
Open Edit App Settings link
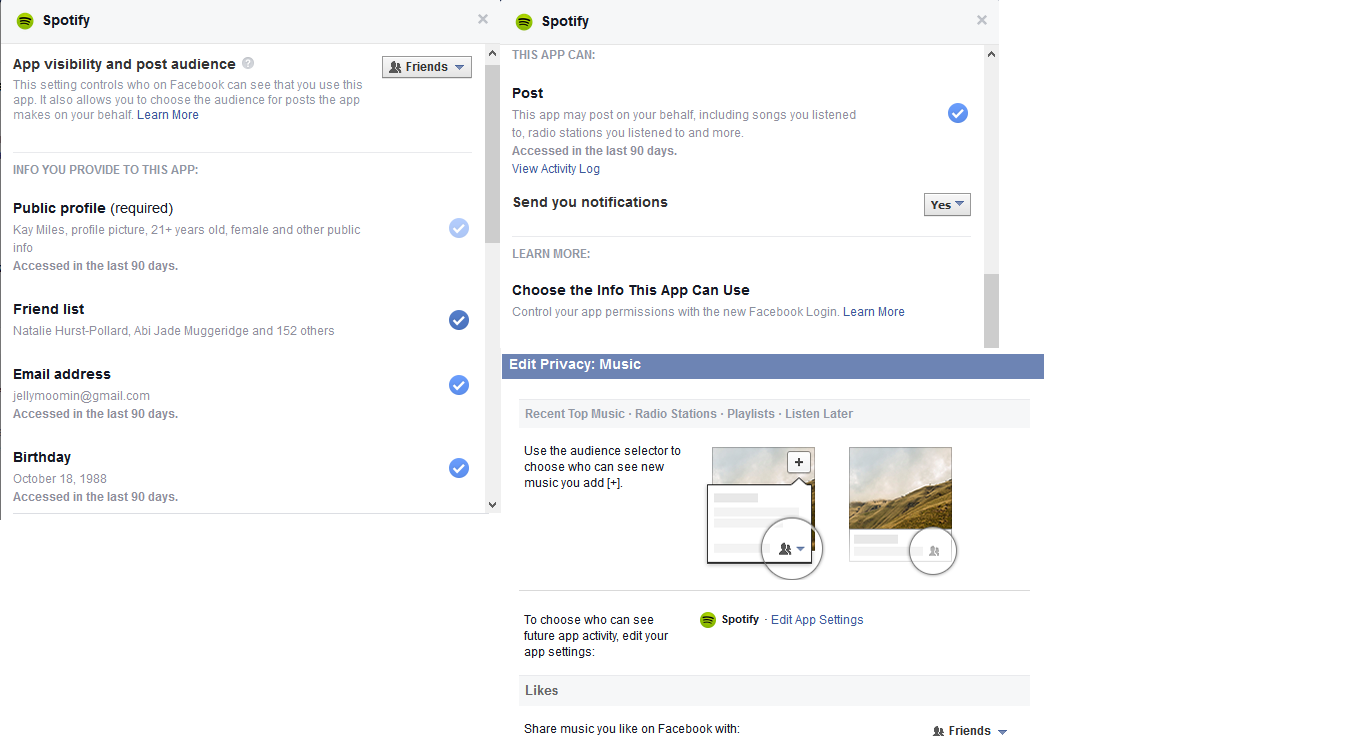point(817,620)
